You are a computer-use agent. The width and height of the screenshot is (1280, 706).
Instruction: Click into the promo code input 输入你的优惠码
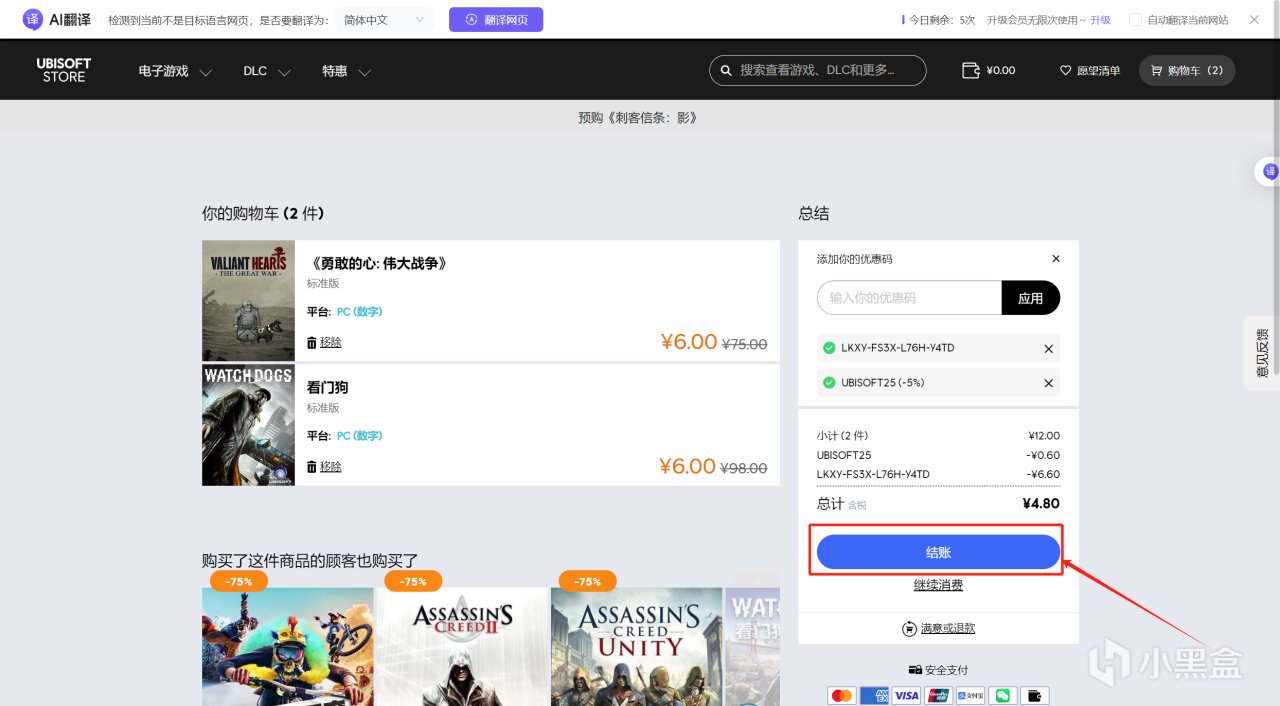pos(909,298)
